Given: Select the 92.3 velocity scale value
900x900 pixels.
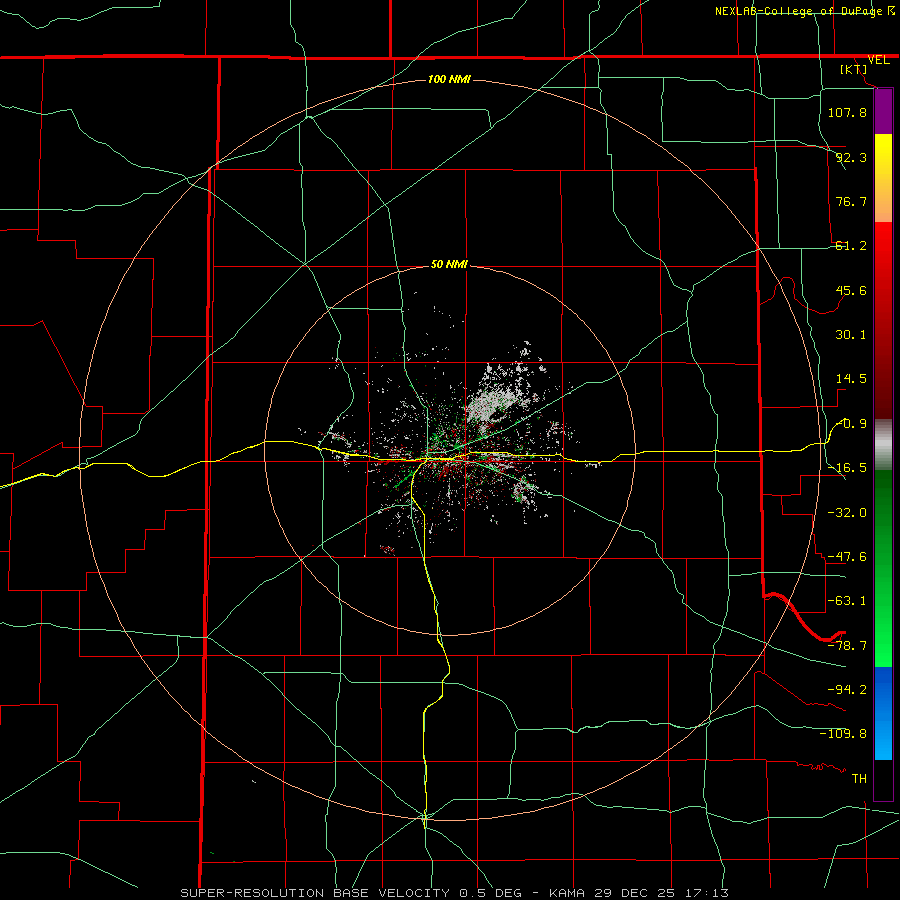Looking at the screenshot, I should (x=851, y=157).
